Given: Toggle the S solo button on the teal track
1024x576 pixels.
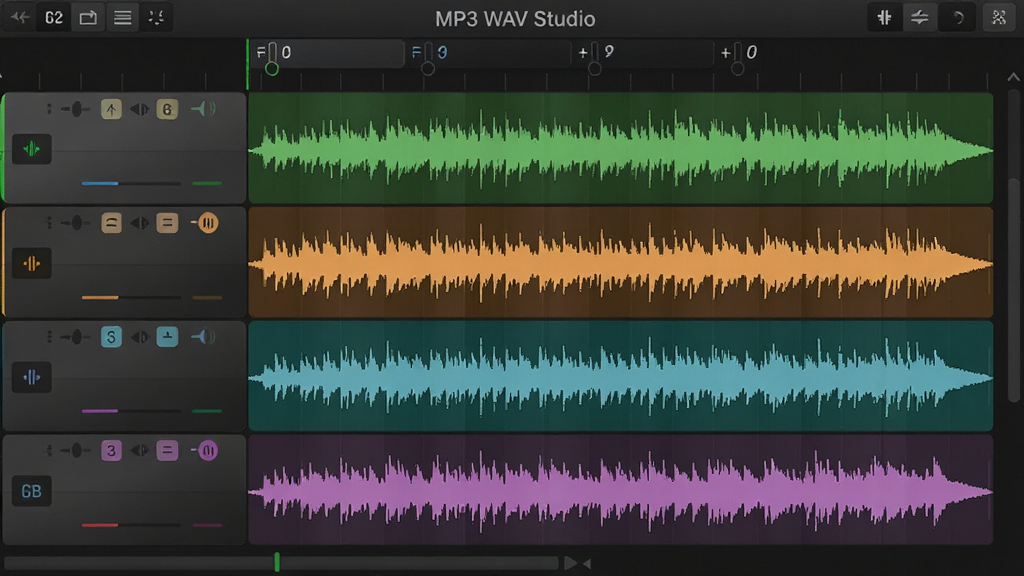Looking at the screenshot, I should (111, 337).
